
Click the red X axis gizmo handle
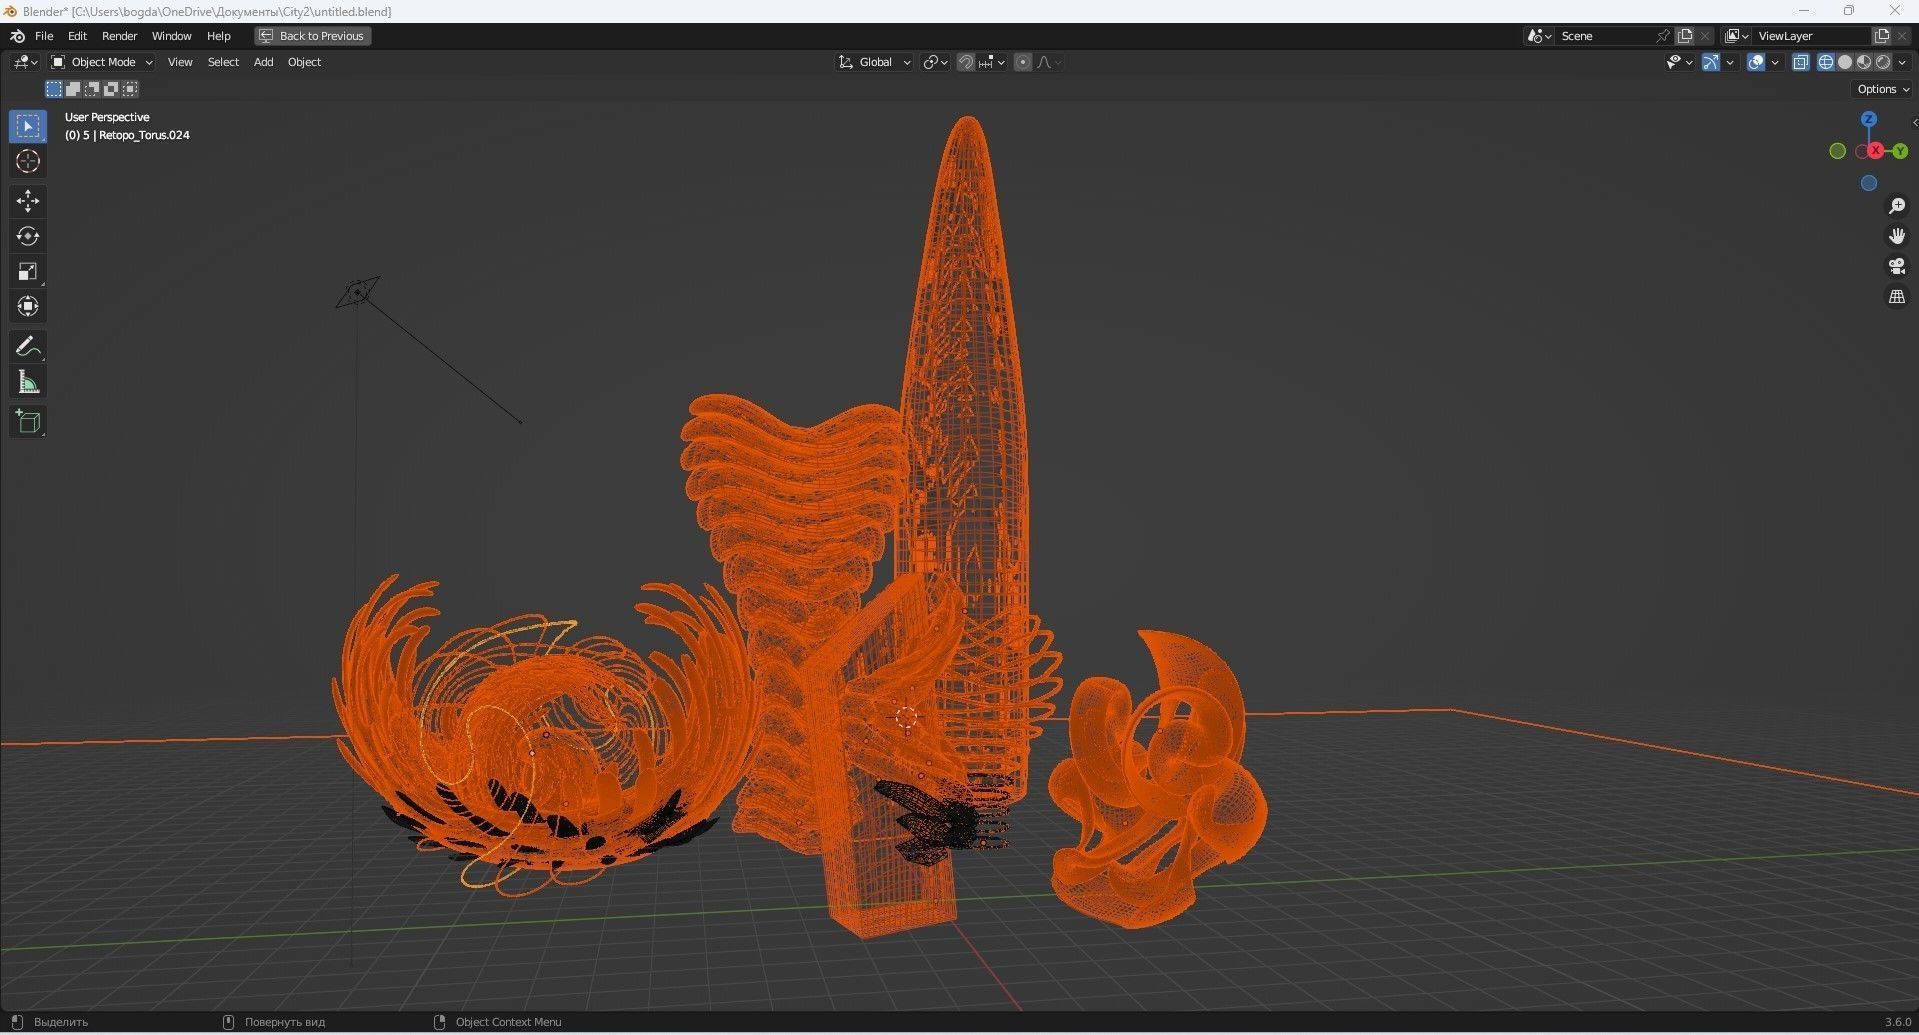pyautogui.click(x=1876, y=150)
